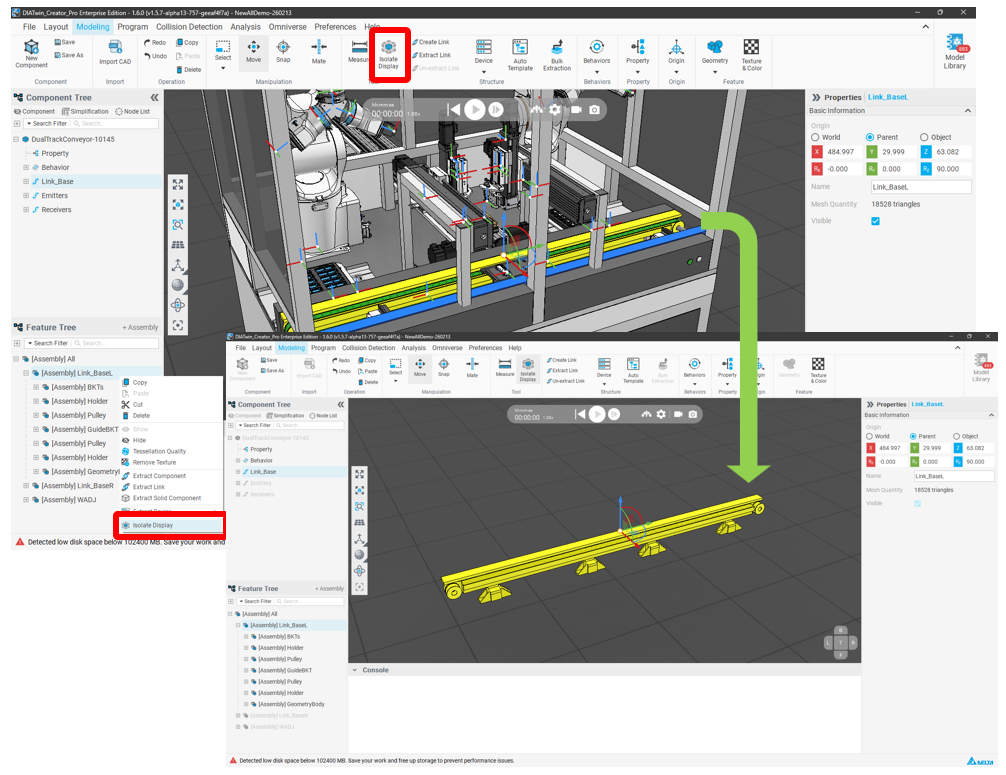Select Node List mode in upper Component Tree
The height and width of the screenshot is (775, 1006).
click(132, 111)
